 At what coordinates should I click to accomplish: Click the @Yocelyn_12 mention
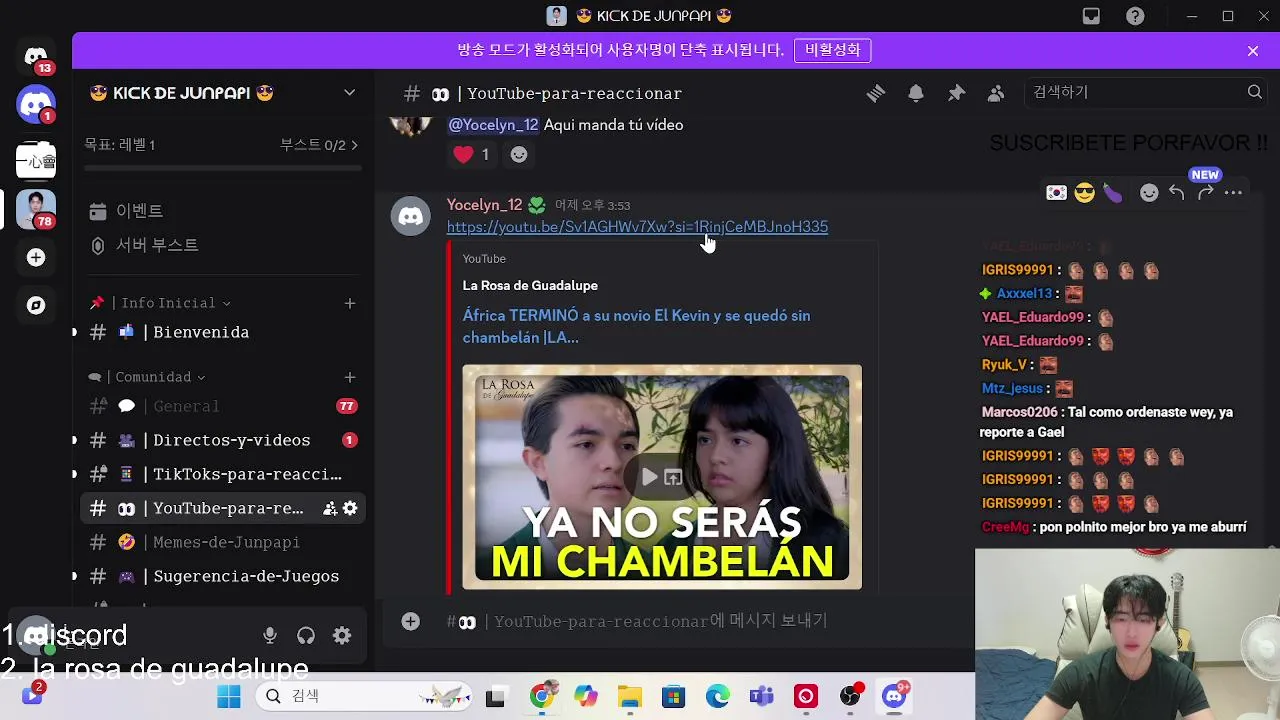coord(493,125)
